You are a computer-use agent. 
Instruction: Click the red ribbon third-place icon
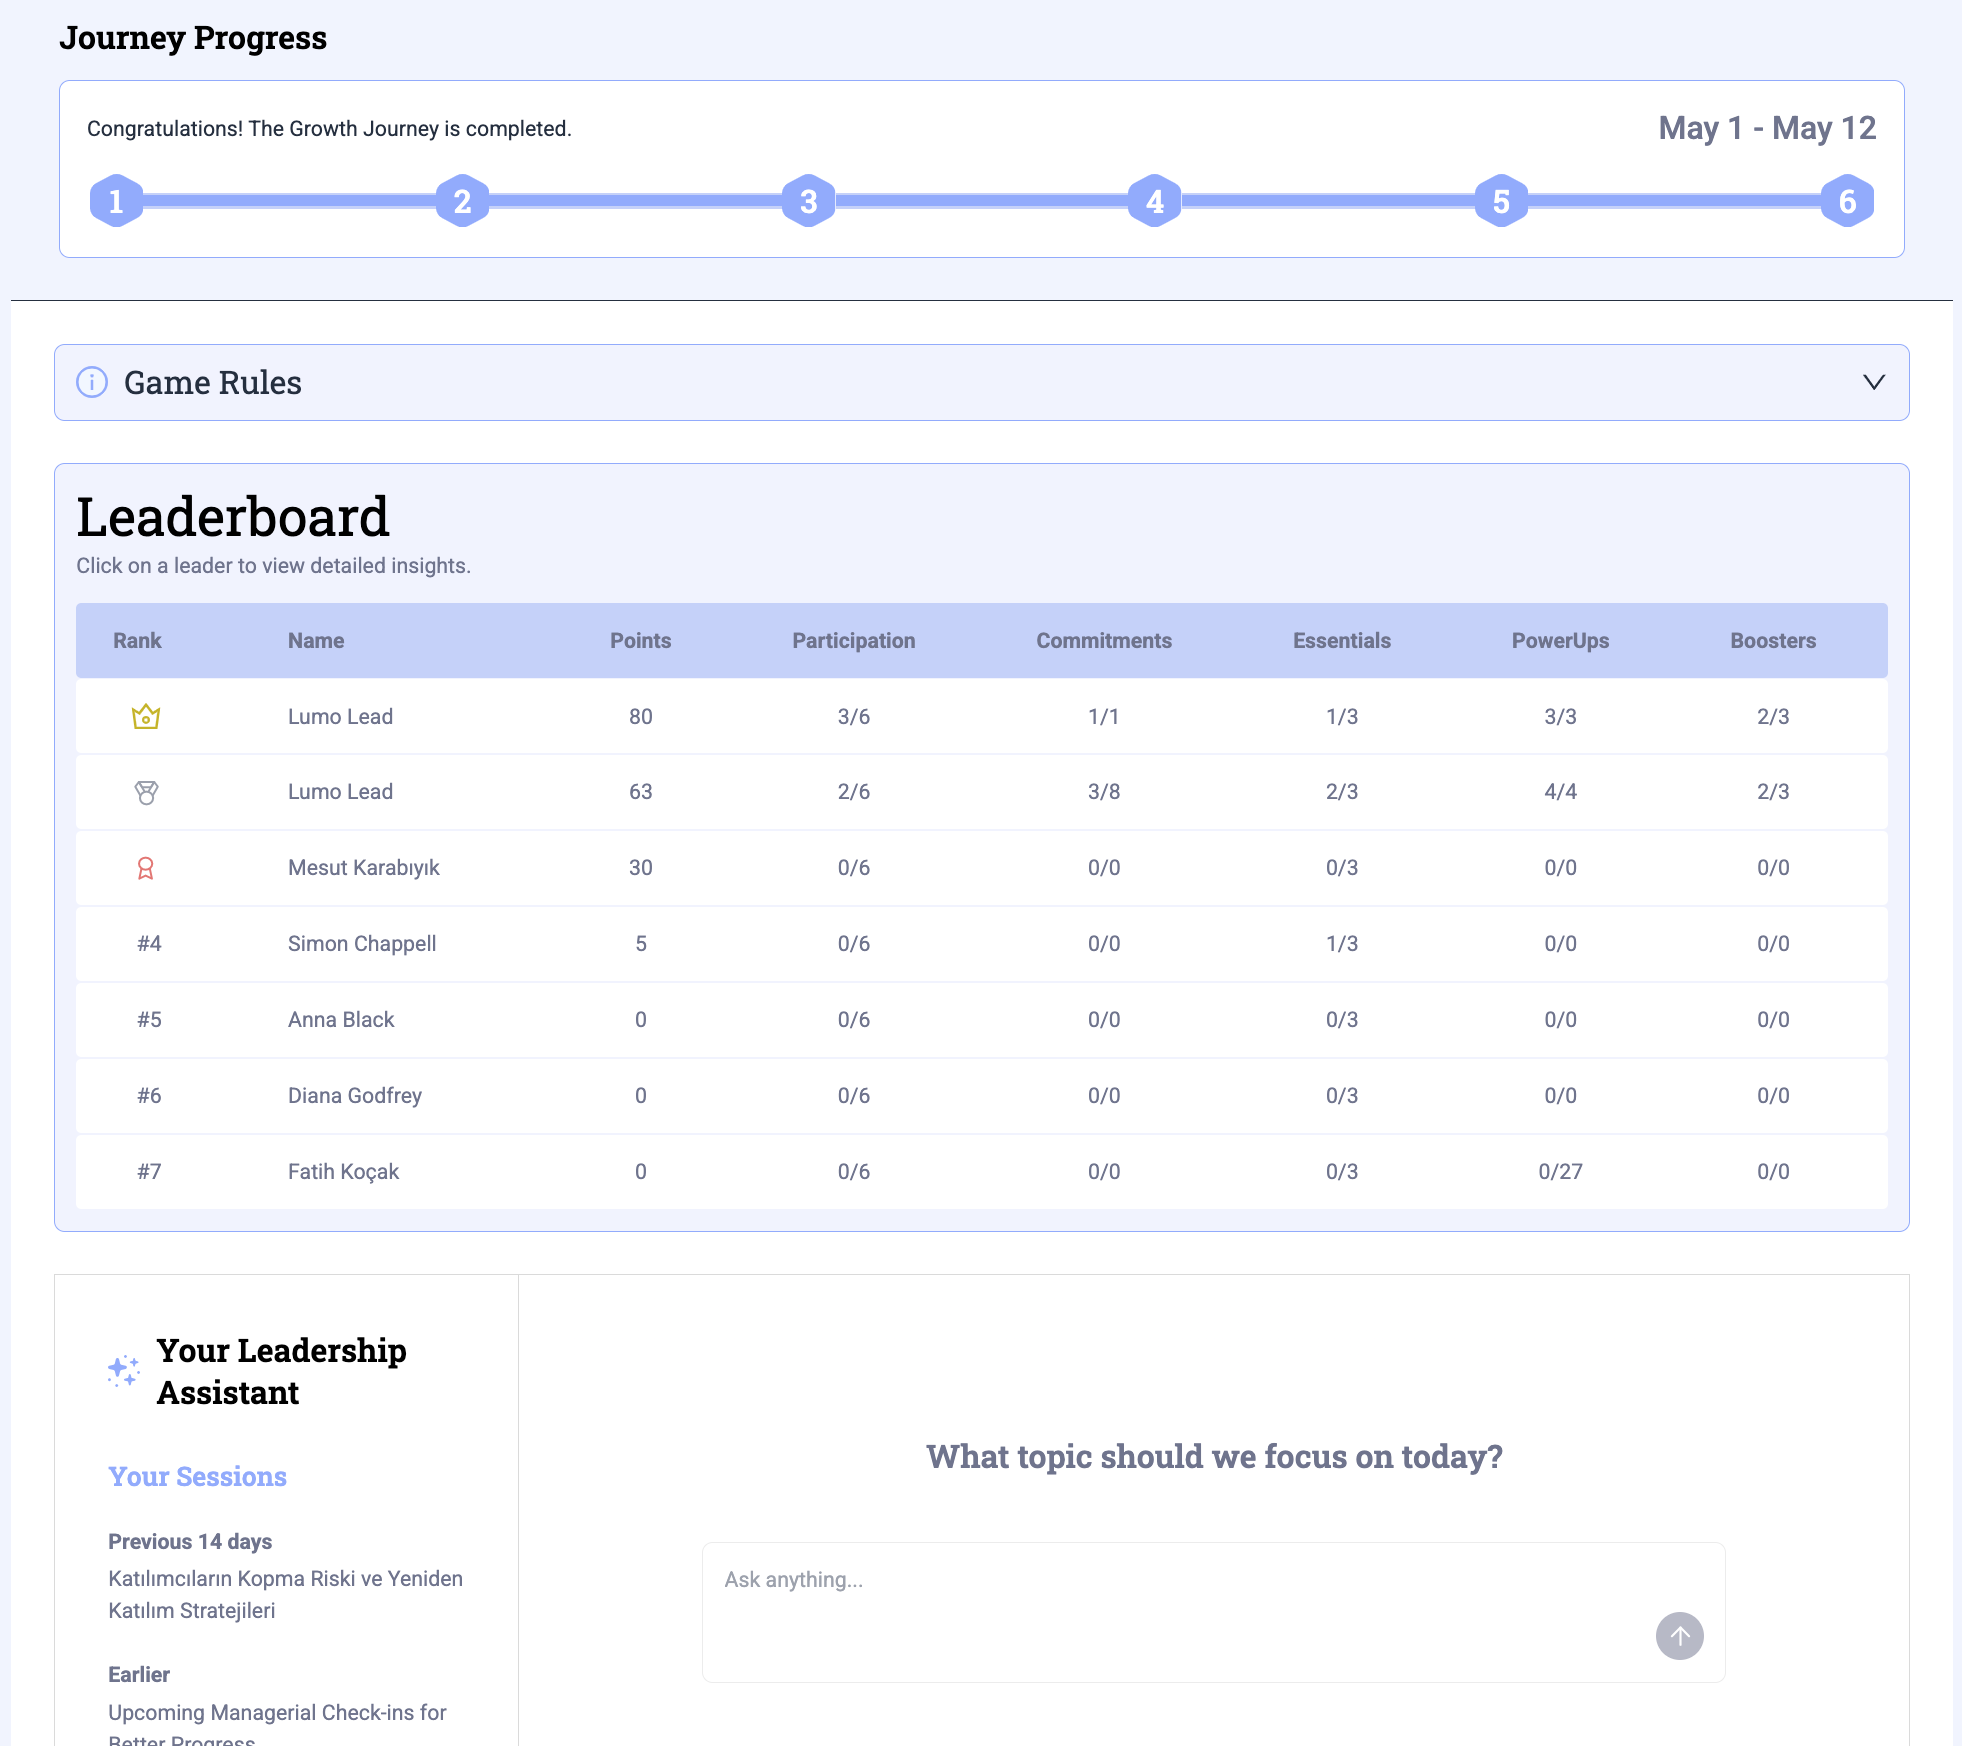[146, 868]
